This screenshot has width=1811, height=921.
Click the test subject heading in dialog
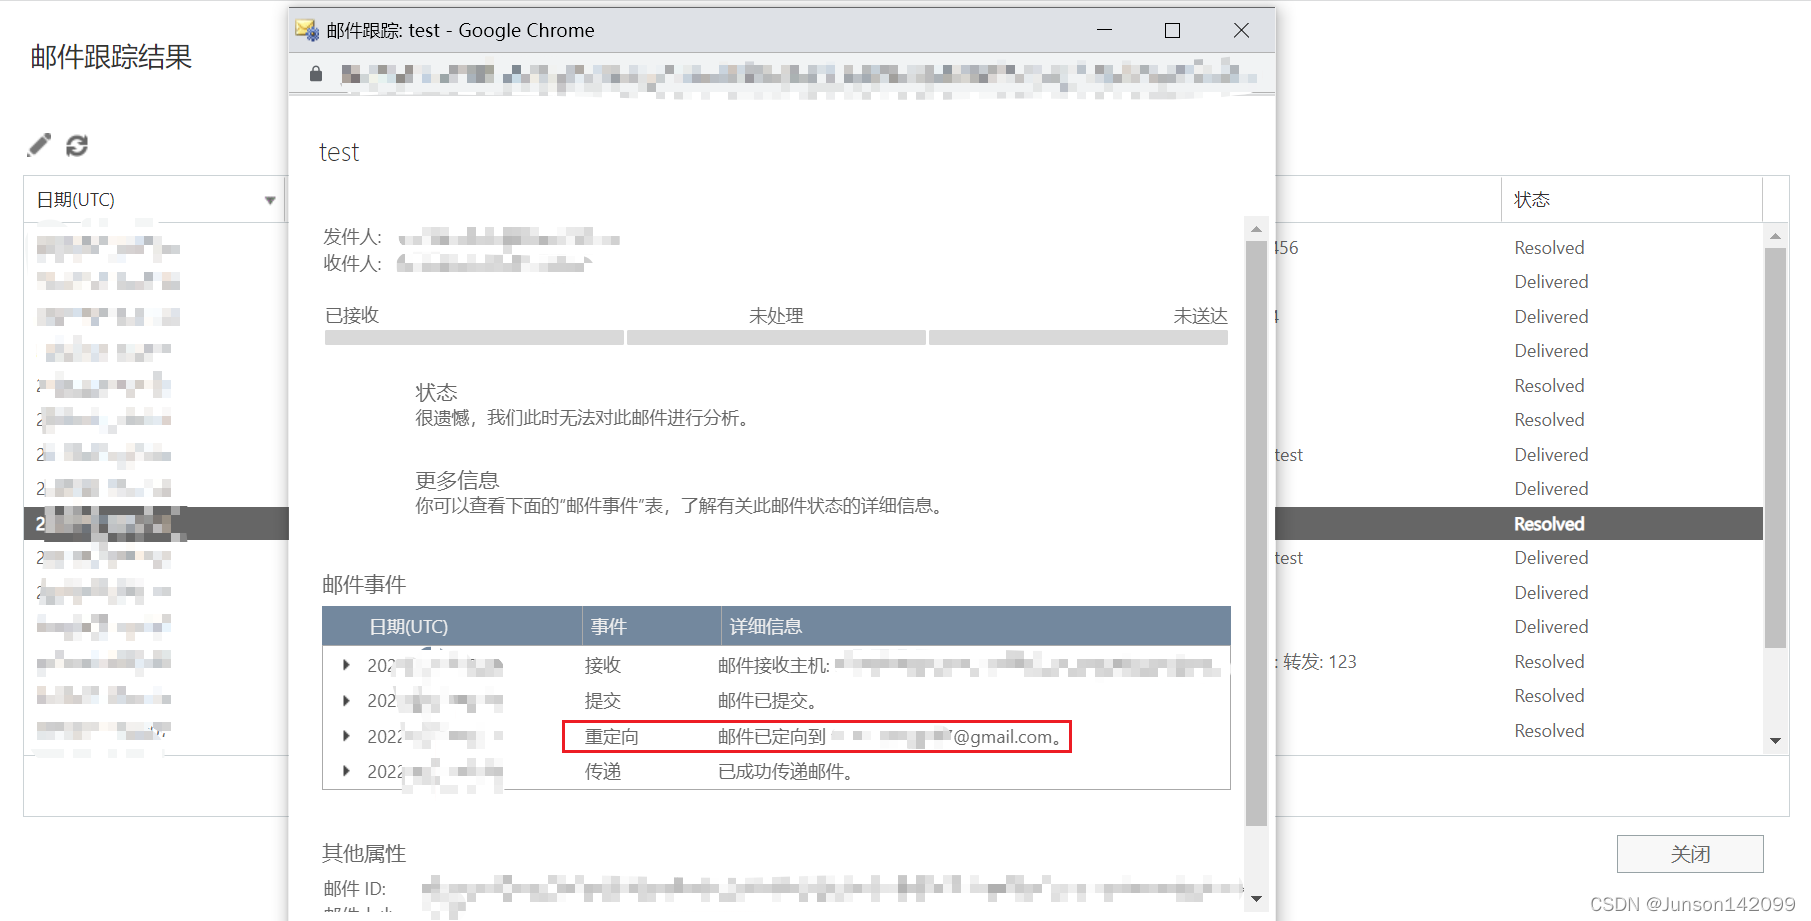click(x=339, y=153)
